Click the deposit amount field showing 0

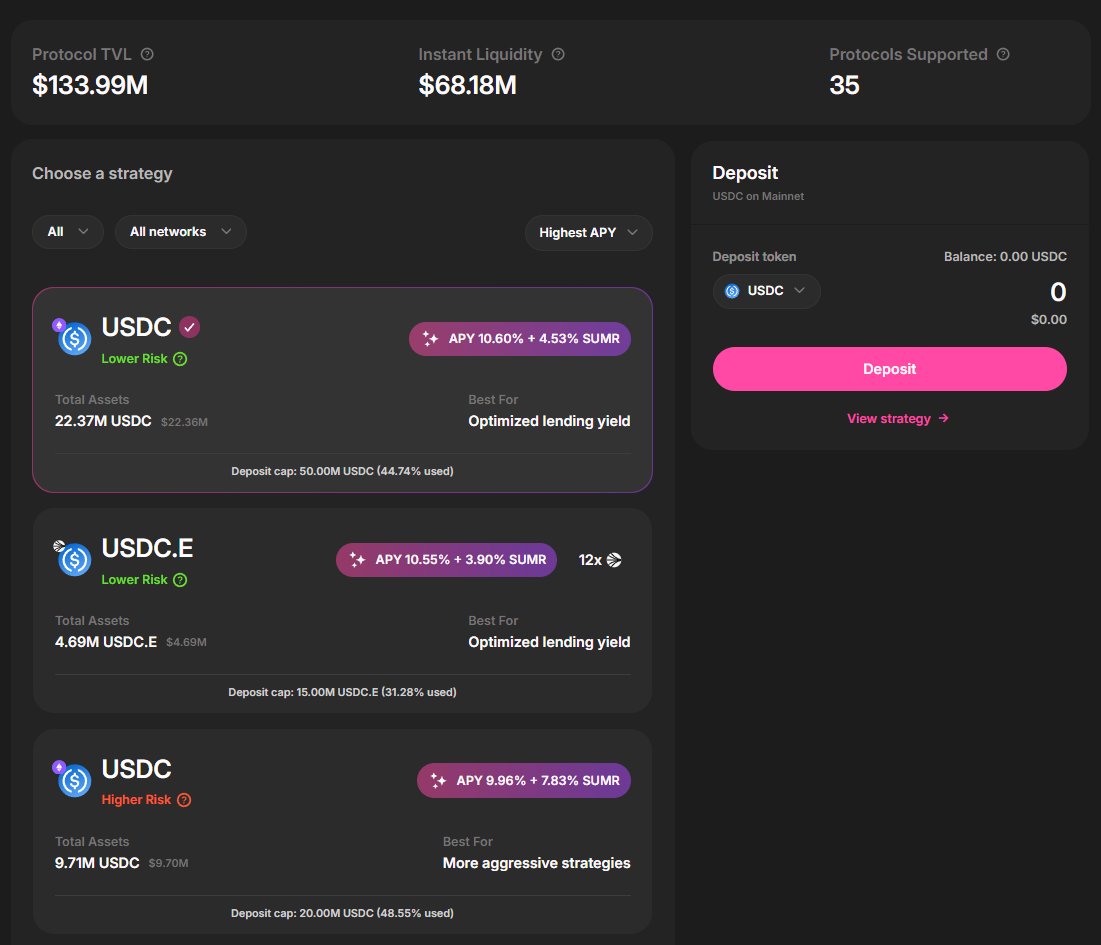point(1057,292)
